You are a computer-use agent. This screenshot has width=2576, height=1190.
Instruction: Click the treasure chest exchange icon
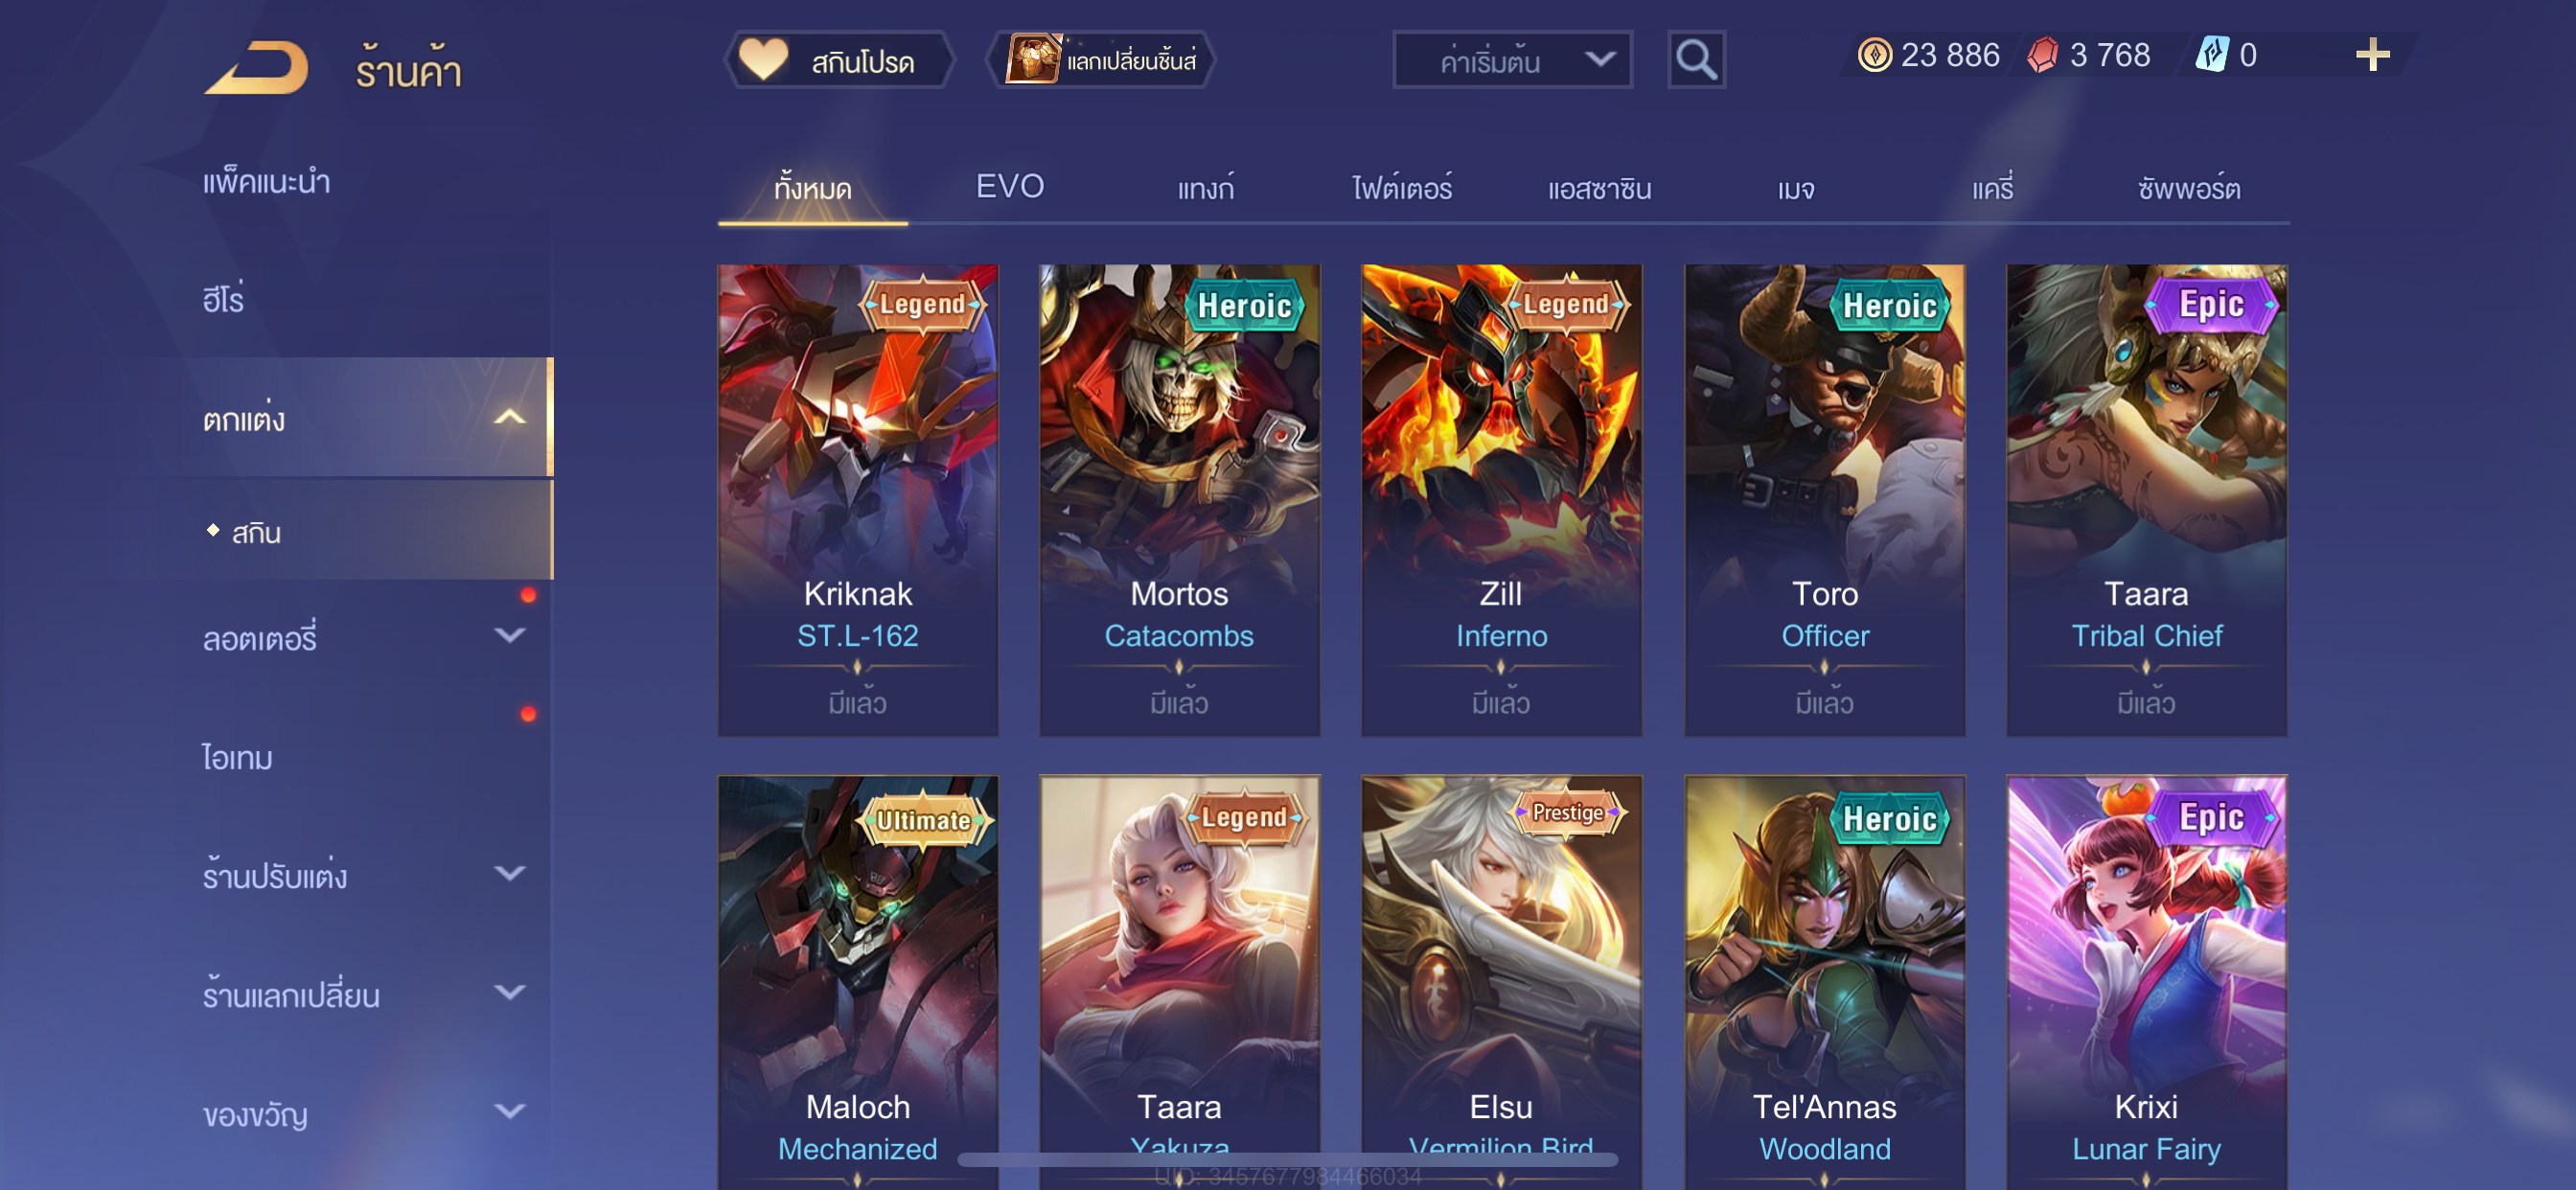click(1032, 59)
